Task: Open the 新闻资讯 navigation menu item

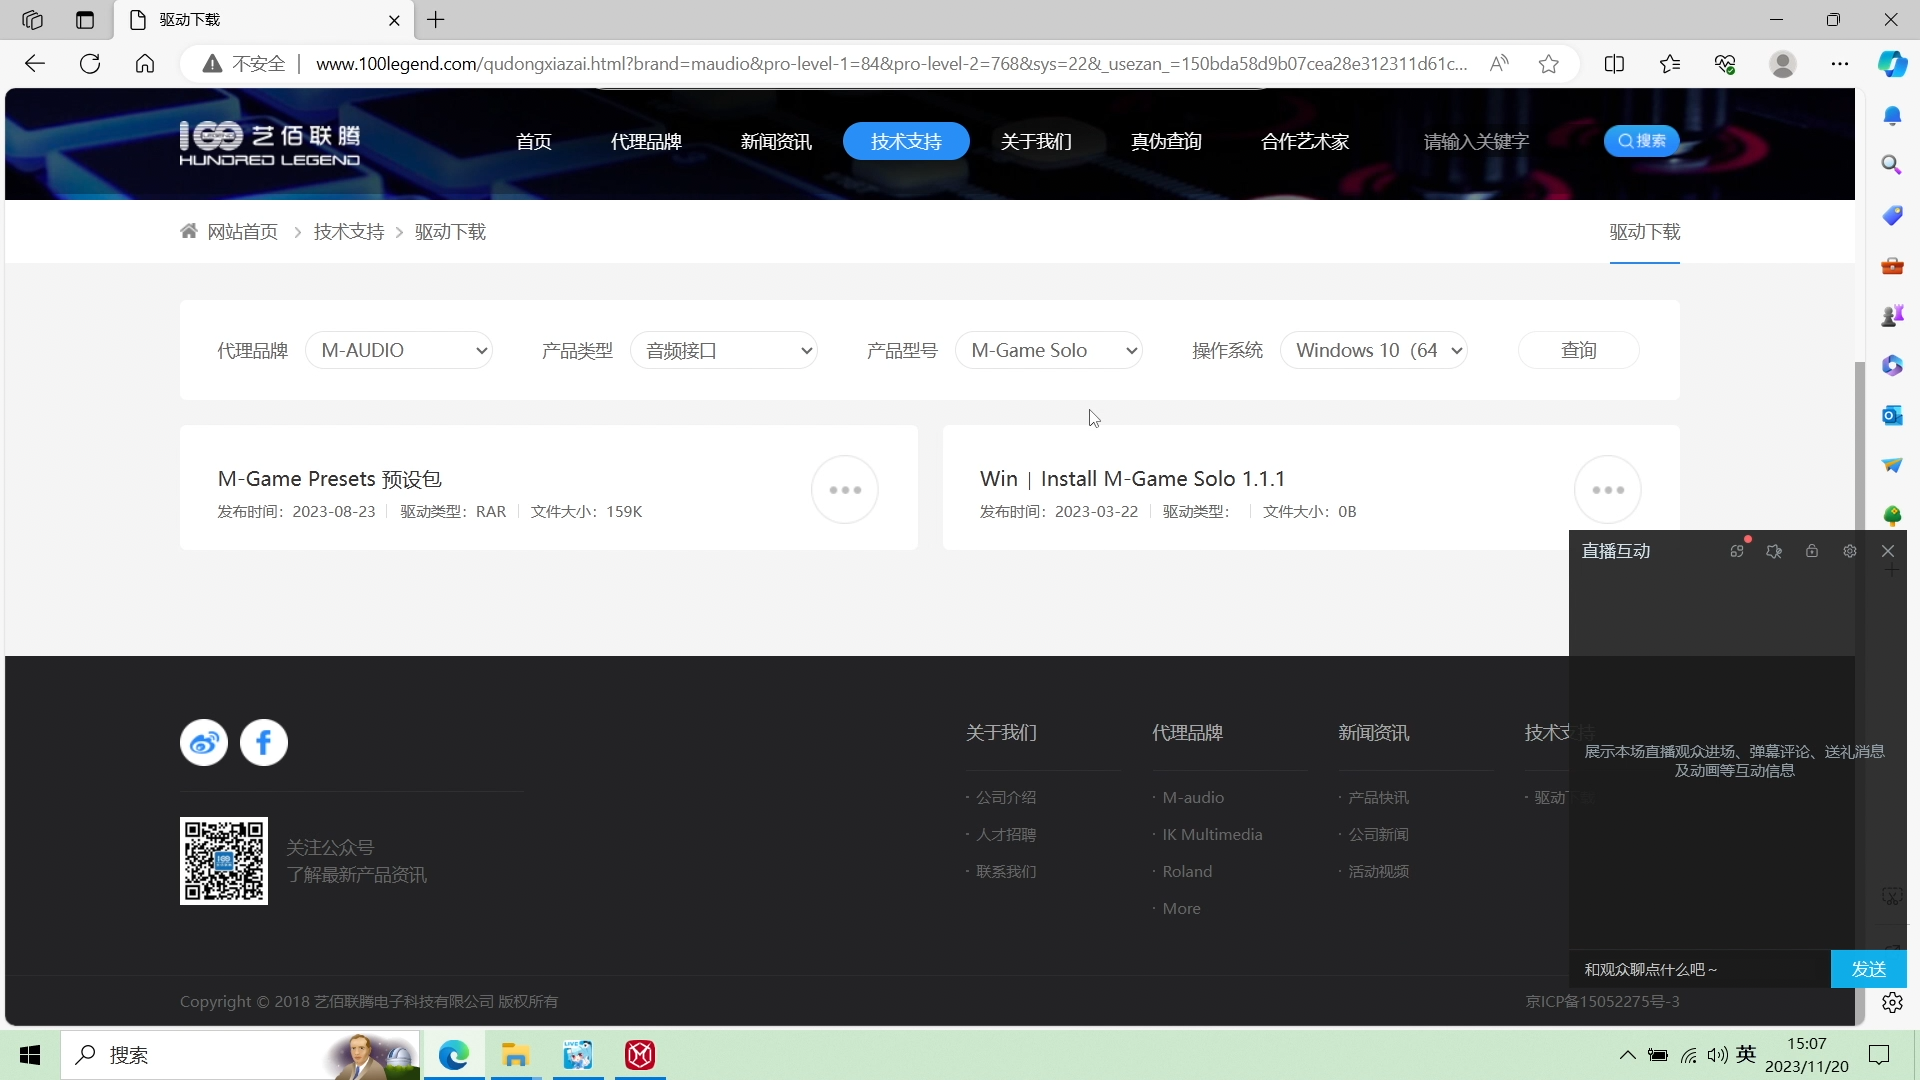Action: (777, 142)
